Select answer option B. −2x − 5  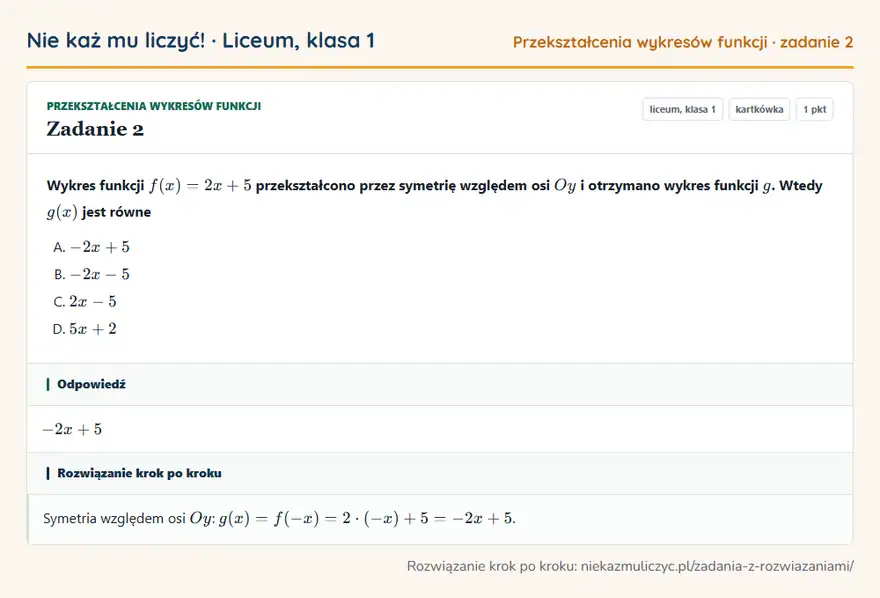[91, 274]
